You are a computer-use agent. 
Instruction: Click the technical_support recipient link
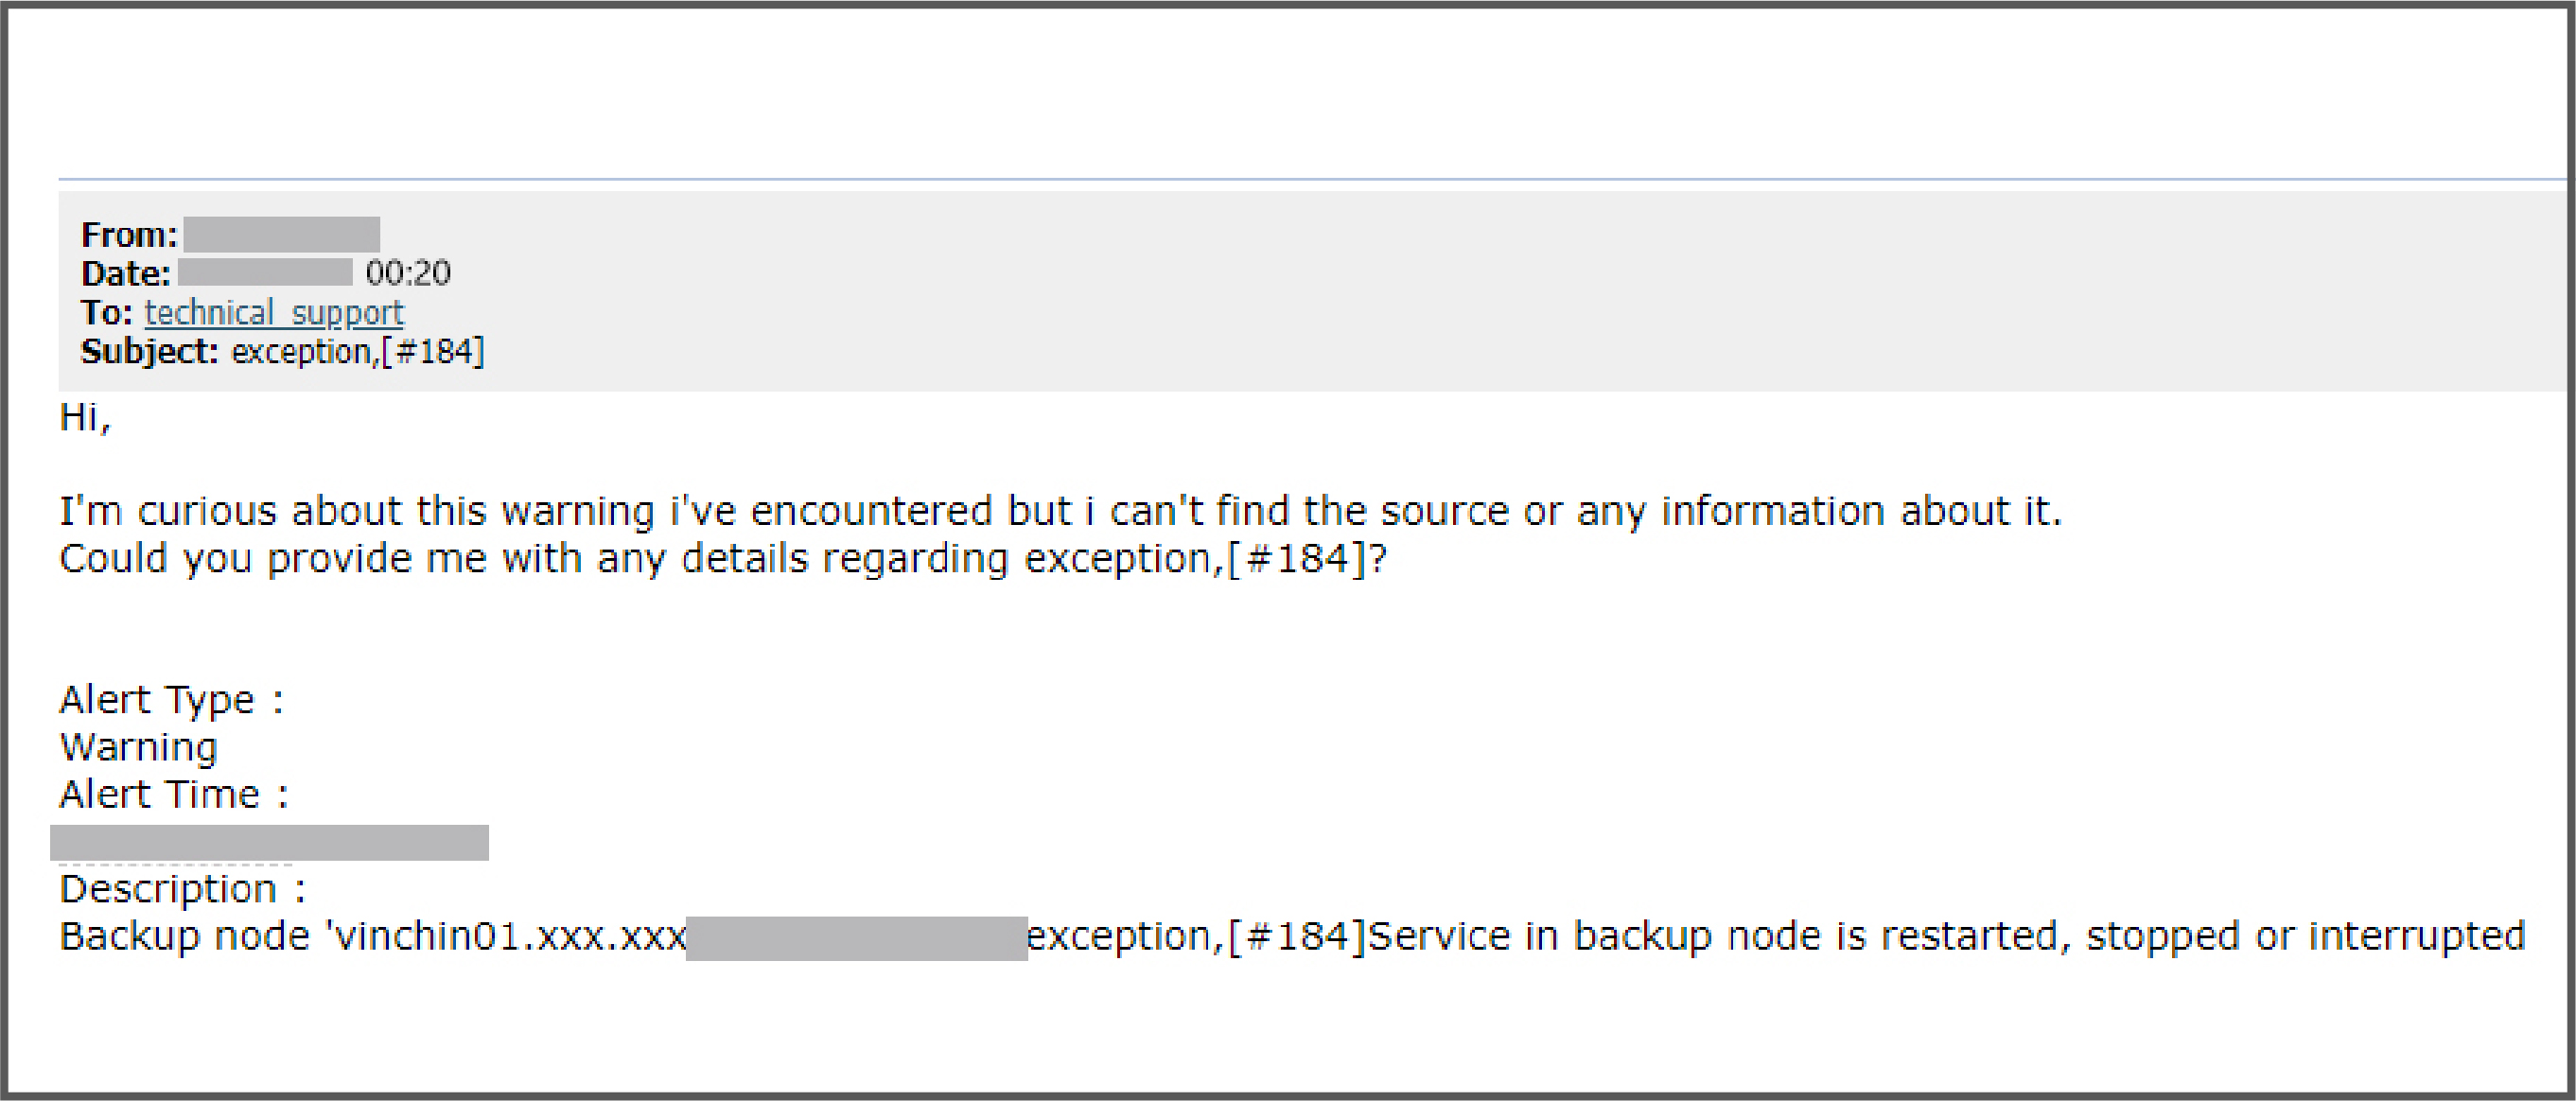[273, 313]
